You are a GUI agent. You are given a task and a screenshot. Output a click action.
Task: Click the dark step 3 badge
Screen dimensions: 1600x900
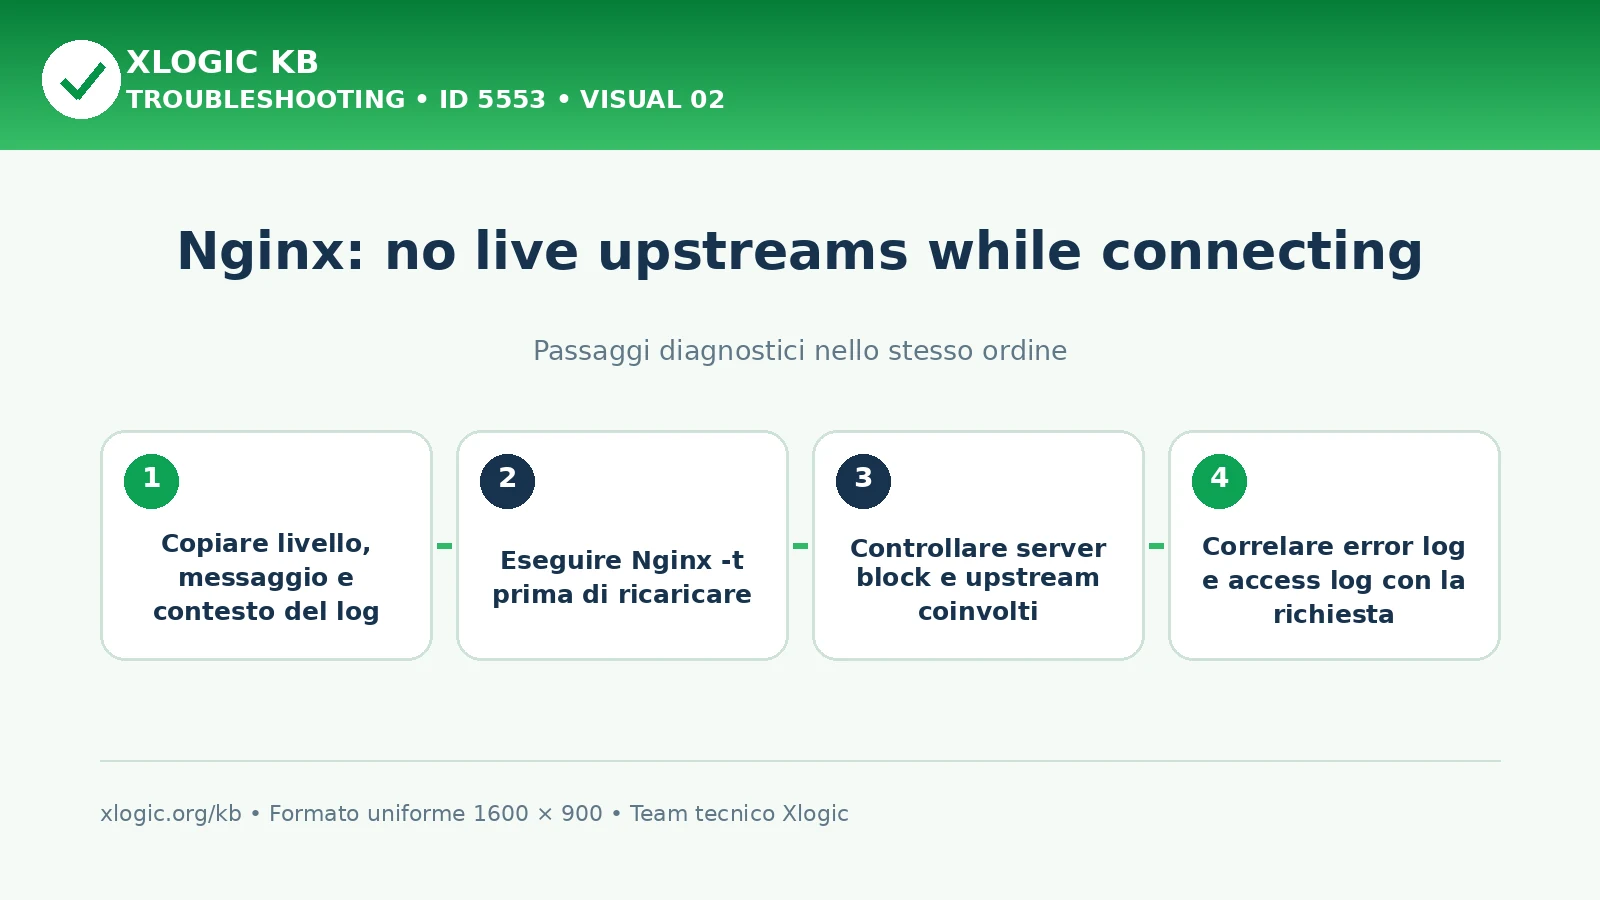(863, 481)
